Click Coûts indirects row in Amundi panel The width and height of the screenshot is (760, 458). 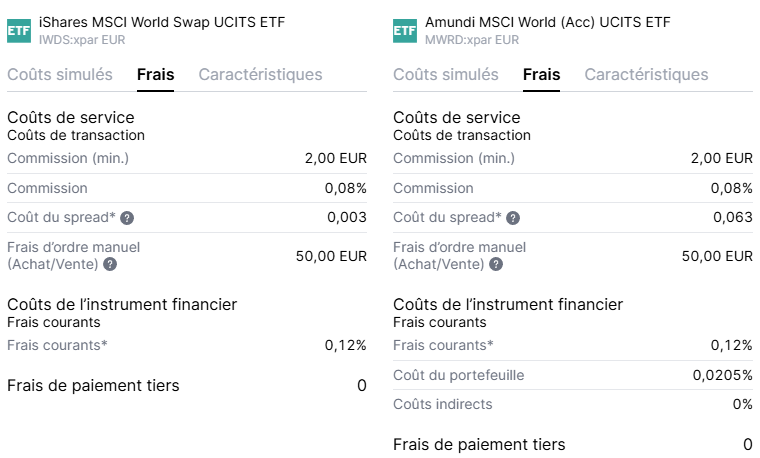point(572,404)
